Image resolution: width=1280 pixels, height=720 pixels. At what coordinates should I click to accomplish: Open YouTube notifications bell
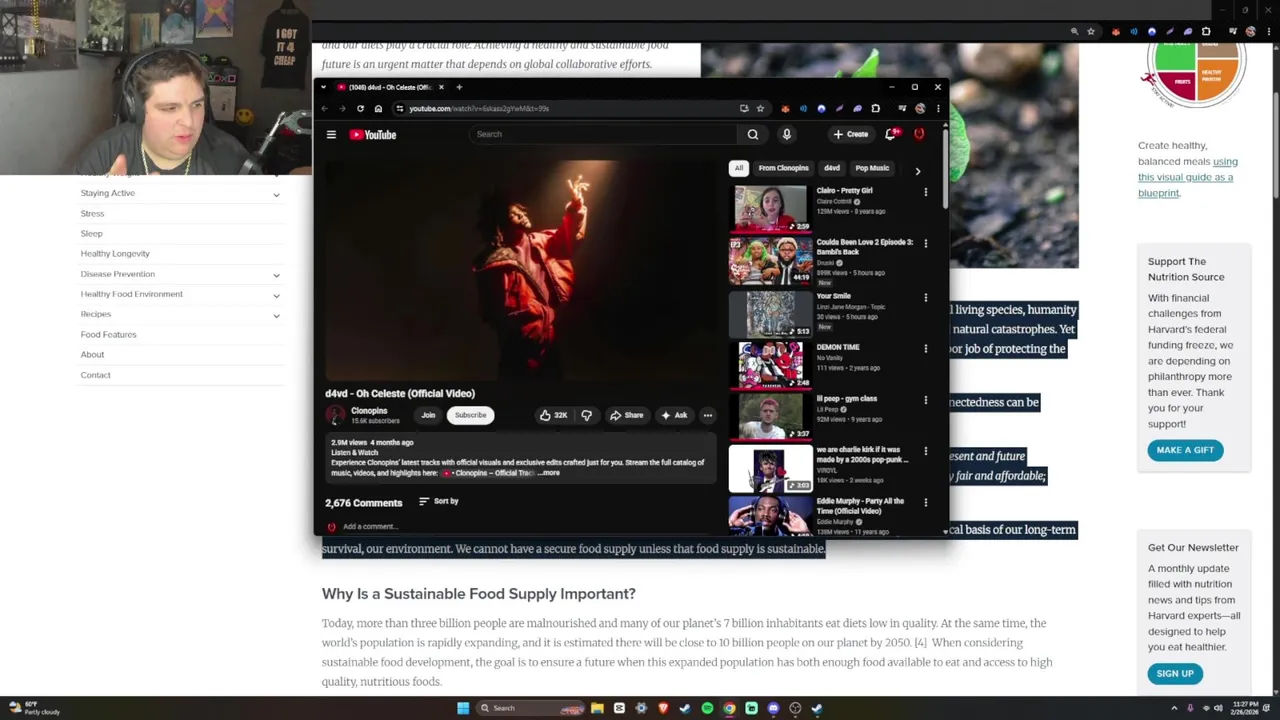(890, 134)
